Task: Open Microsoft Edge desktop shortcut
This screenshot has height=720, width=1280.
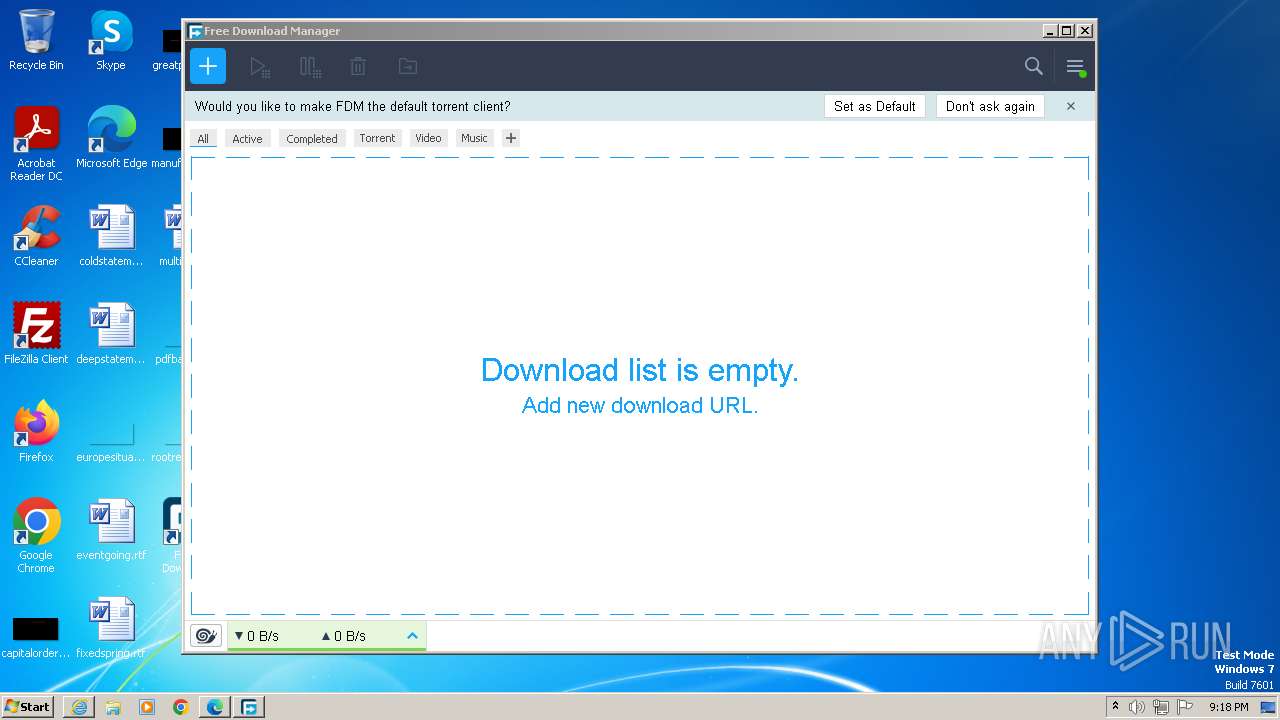Action: tap(111, 138)
